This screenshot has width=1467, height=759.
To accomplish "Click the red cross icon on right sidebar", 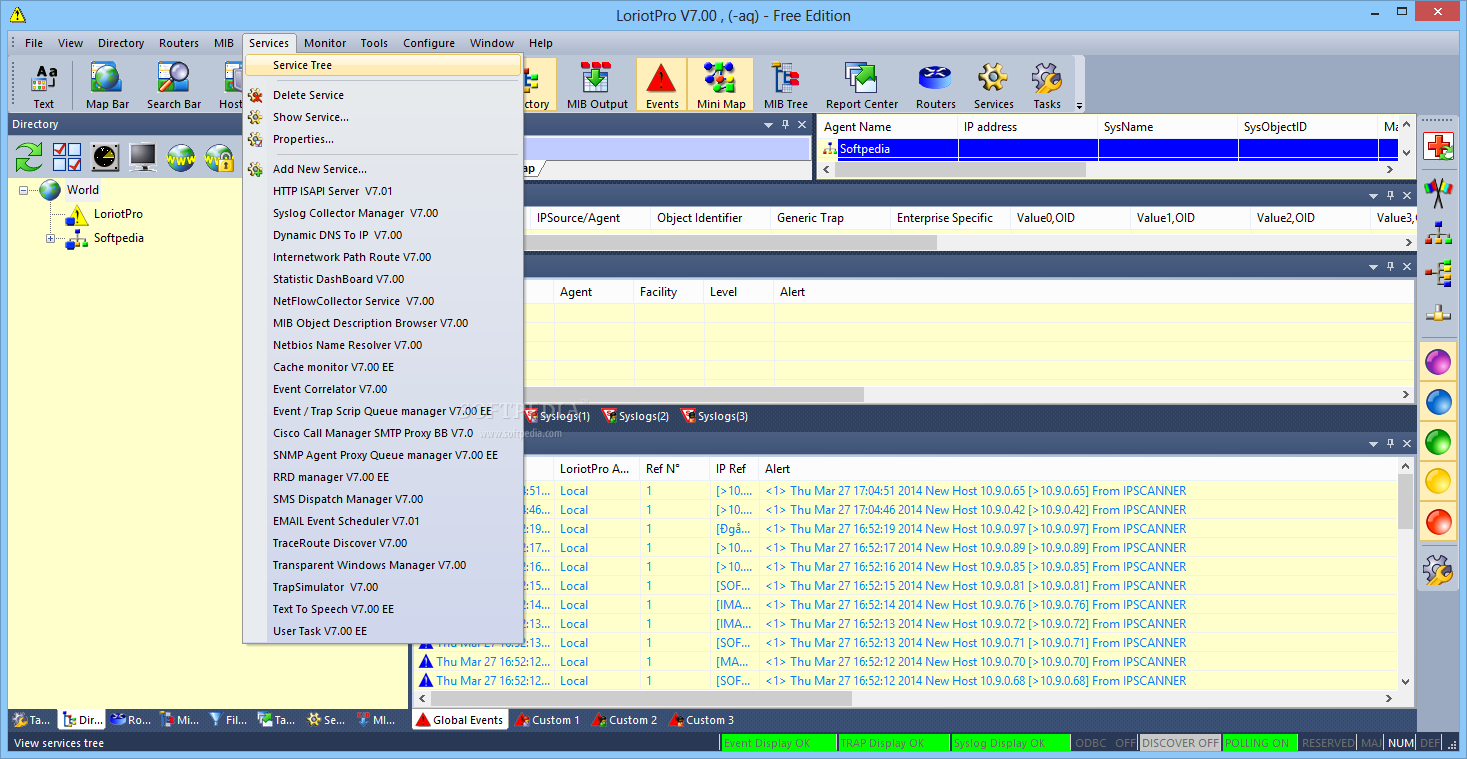I will pos(1438,147).
